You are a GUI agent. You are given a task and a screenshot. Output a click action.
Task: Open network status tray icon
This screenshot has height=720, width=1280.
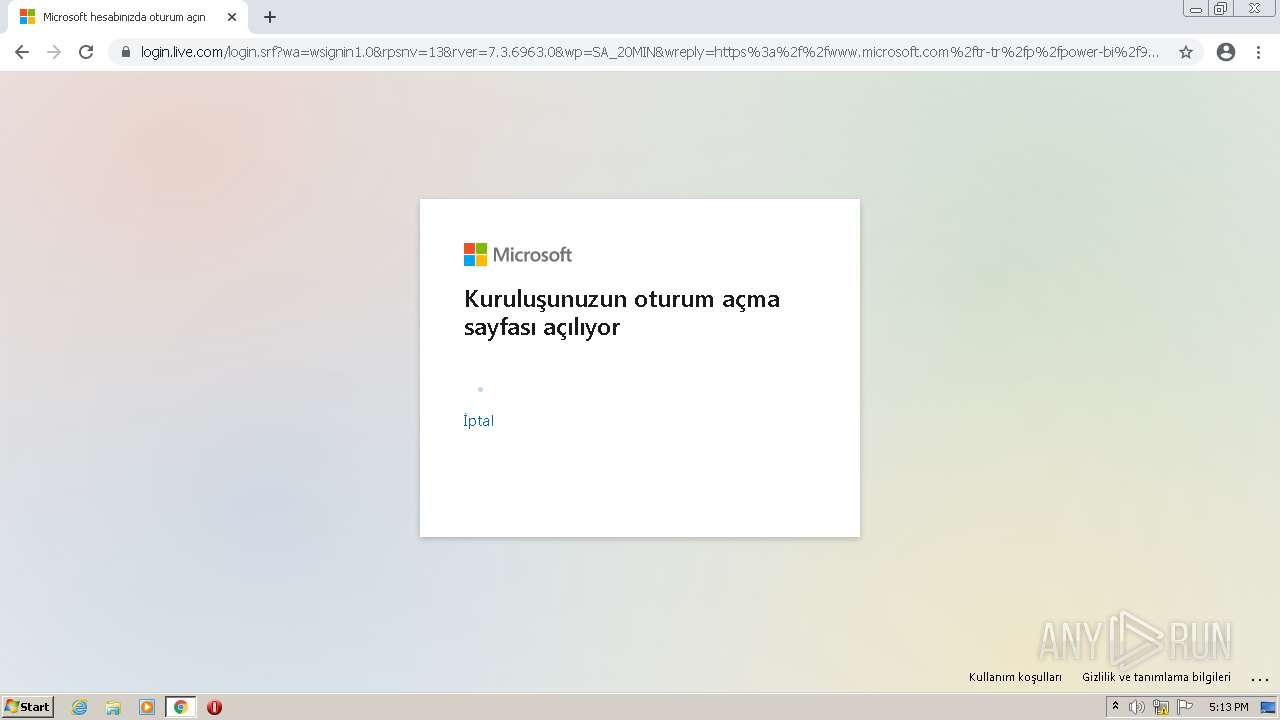click(1161, 707)
